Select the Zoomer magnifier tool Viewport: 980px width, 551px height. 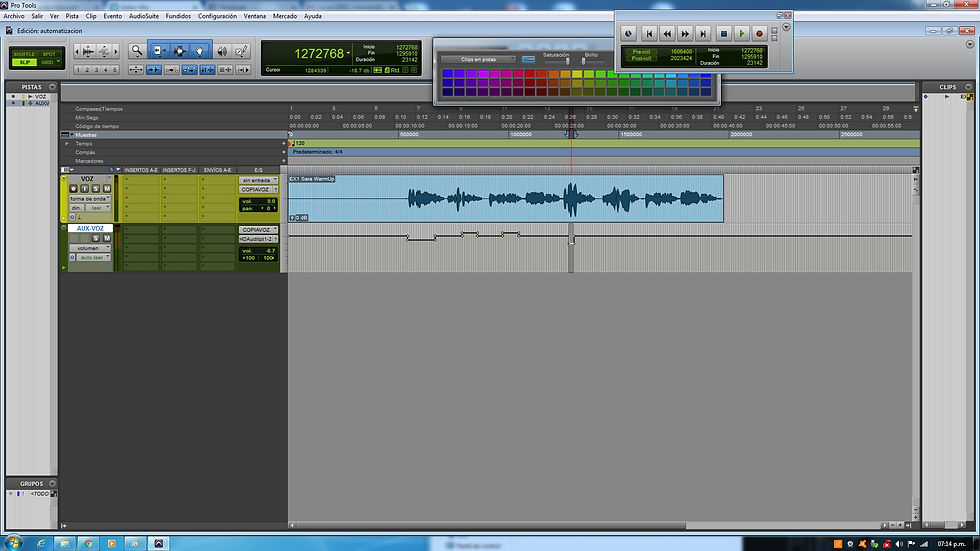(136, 51)
